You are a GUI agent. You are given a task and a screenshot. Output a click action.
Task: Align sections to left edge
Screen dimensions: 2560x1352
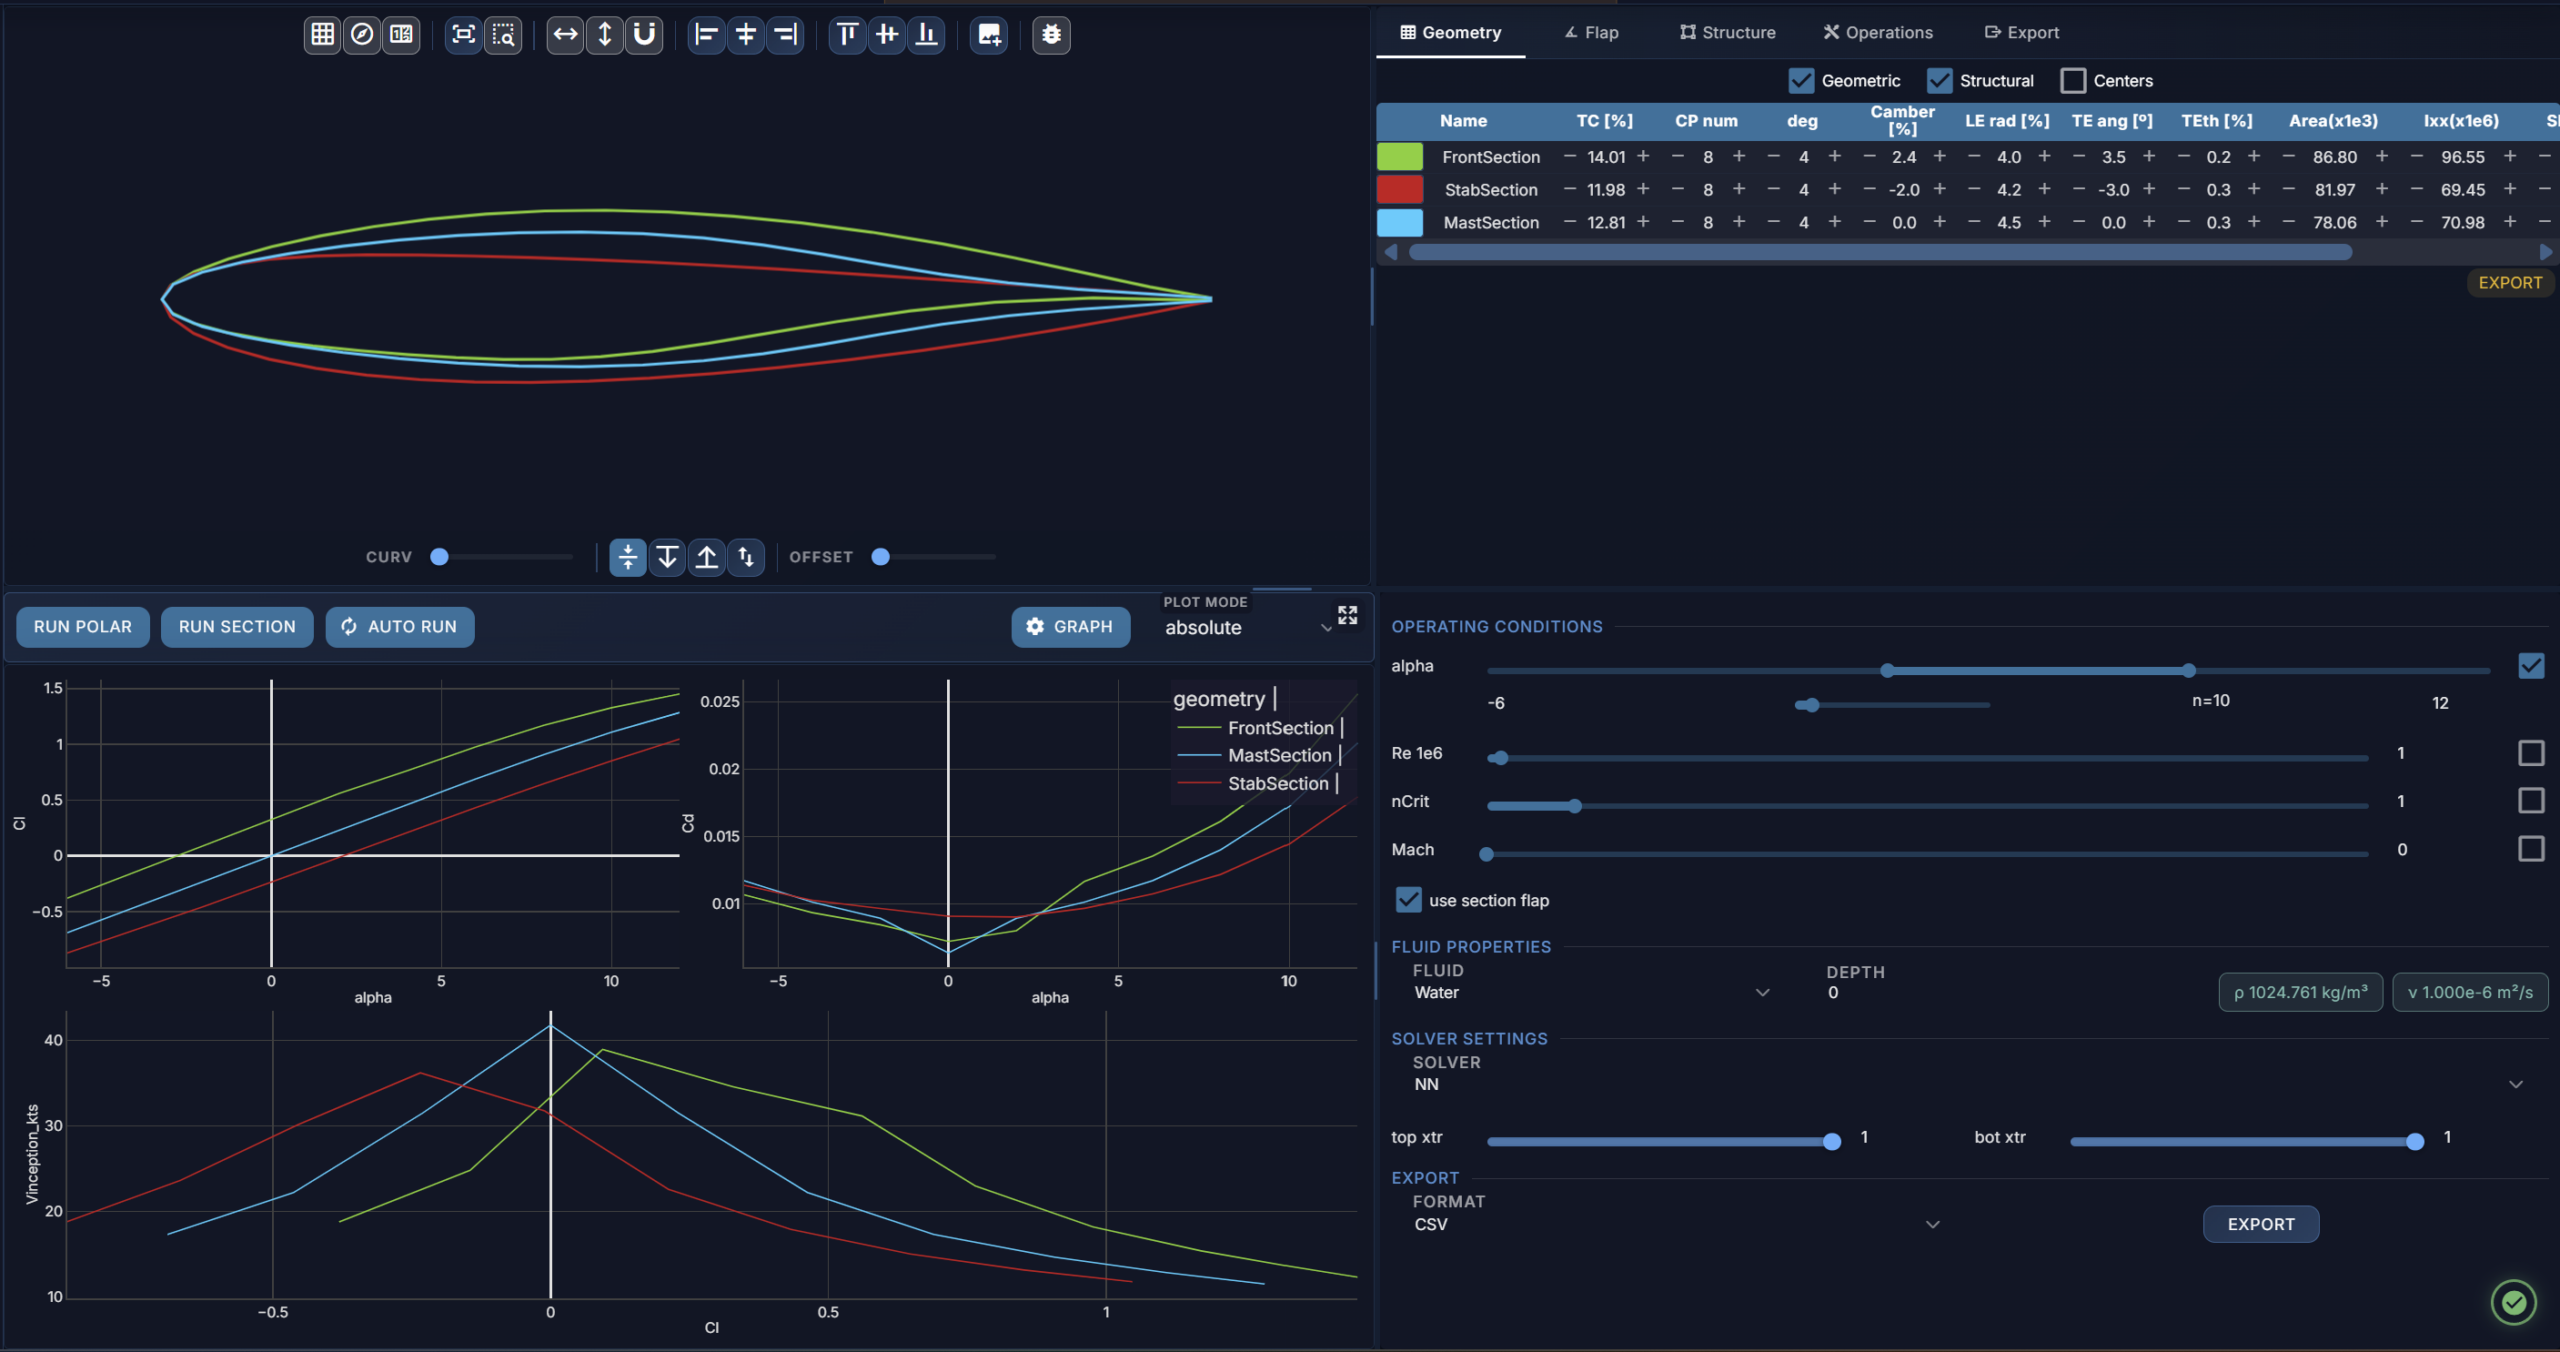click(706, 35)
